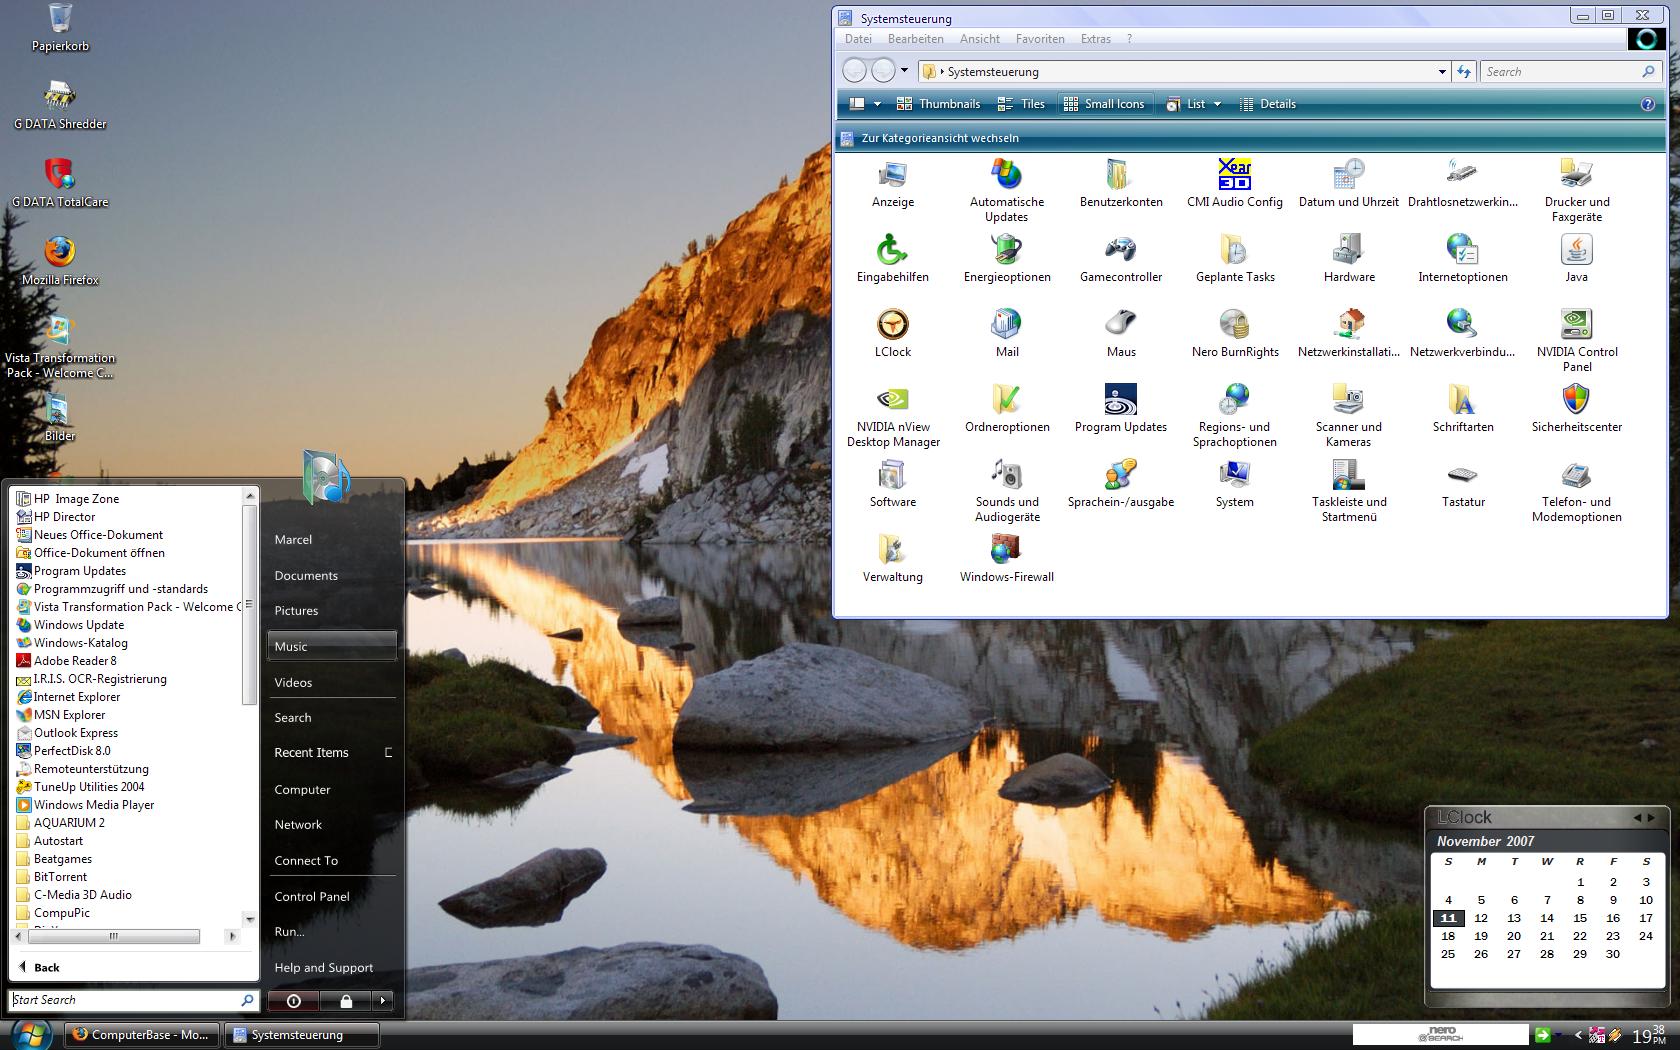Image resolution: width=1680 pixels, height=1050 pixels.
Task: Open the Favoriten menu
Action: (x=1040, y=39)
